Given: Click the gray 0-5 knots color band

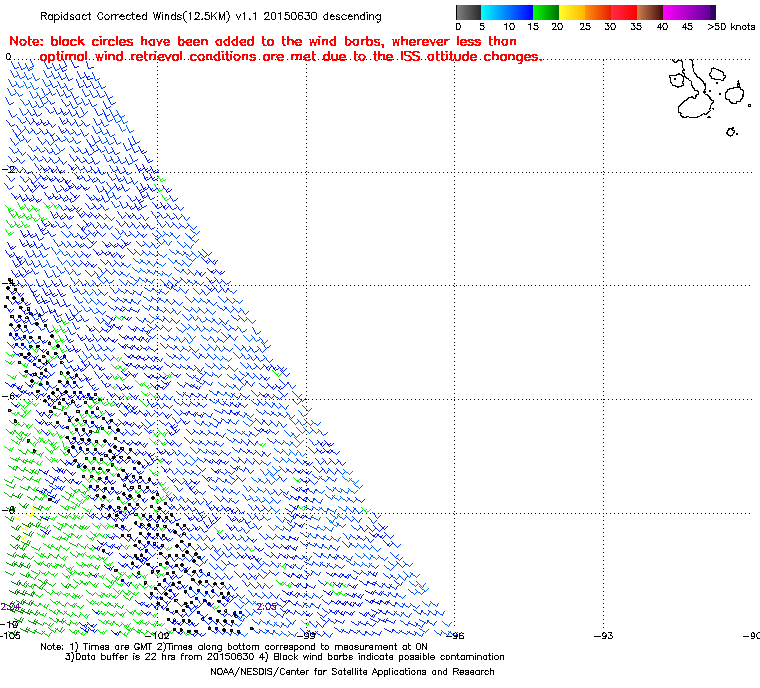Looking at the screenshot, I should (468, 12).
